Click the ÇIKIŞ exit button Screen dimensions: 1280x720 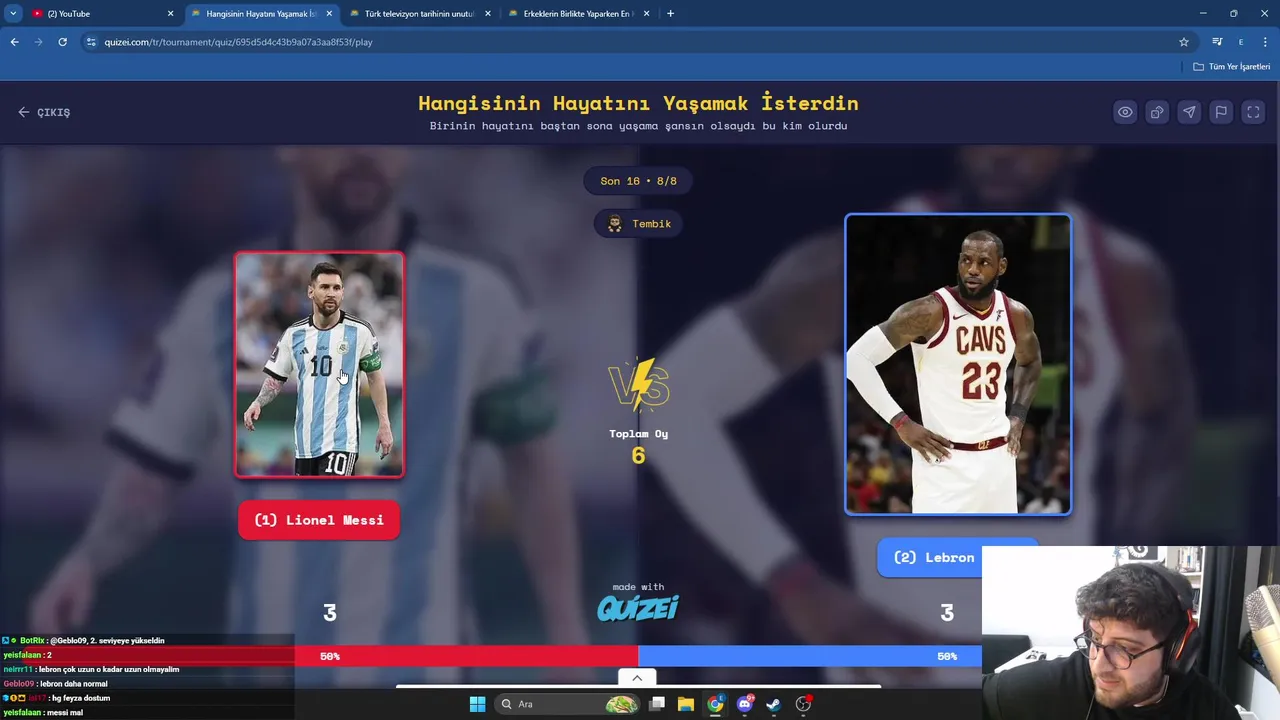click(44, 112)
